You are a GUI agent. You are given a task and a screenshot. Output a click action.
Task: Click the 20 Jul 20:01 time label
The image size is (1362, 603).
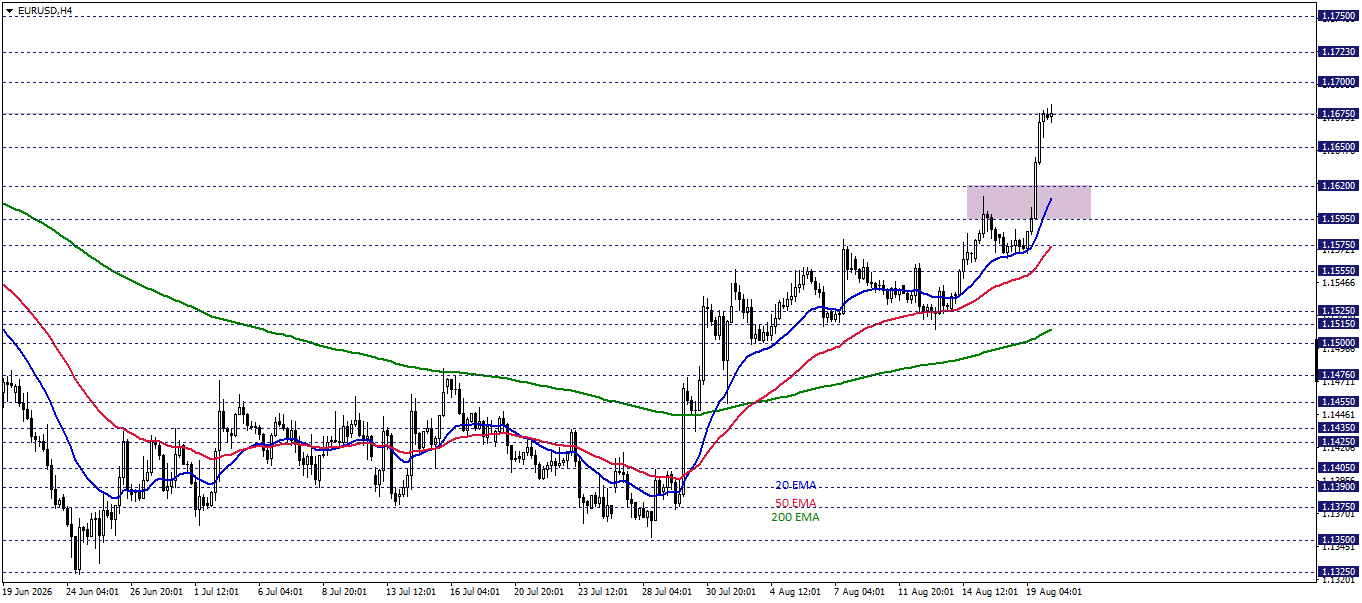click(541, 592)
